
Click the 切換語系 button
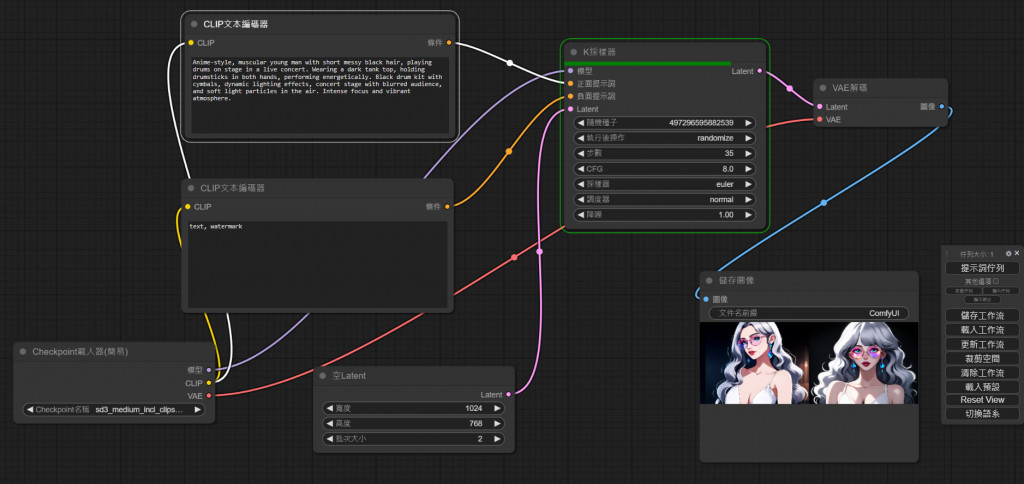(x=982, y=413)
